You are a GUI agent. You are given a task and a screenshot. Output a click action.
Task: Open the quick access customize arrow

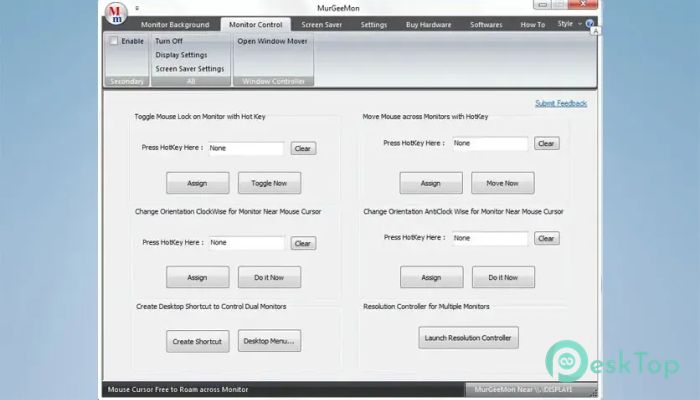pos(137,8)
